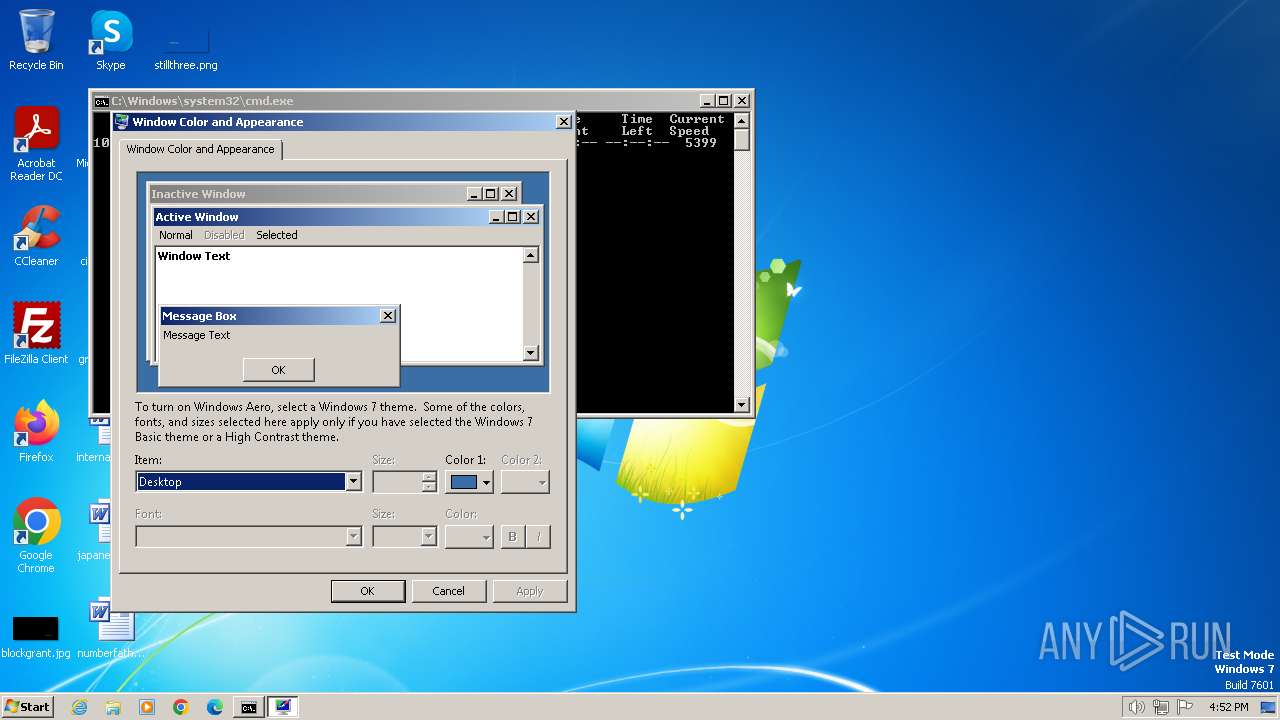Image resolution: width=1280 pixels, height=720 pixels.
Task: Choose the Normal menu item in preview
Action: pyautogui.click(x=175, y=235)
